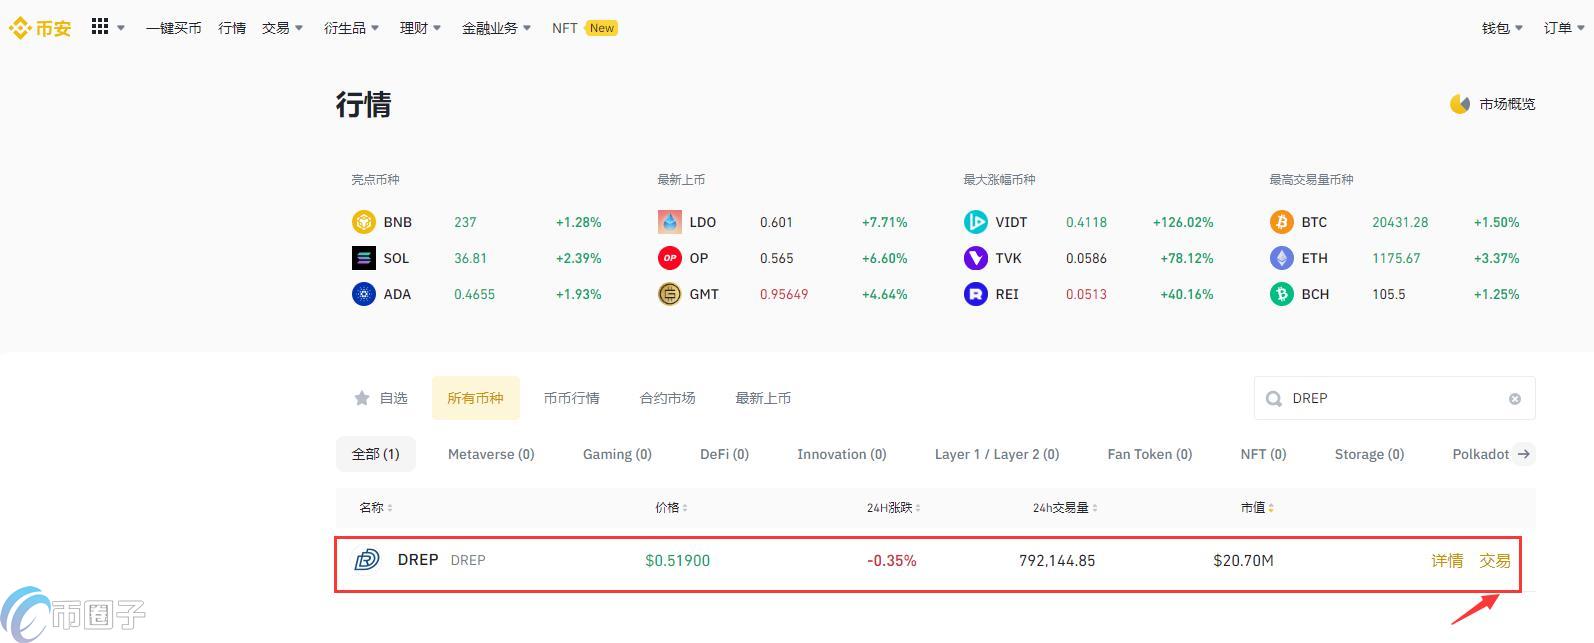Open DREP 详情 details link
The width and height of the screenshot is (1594, 643).
point(1447,561)
